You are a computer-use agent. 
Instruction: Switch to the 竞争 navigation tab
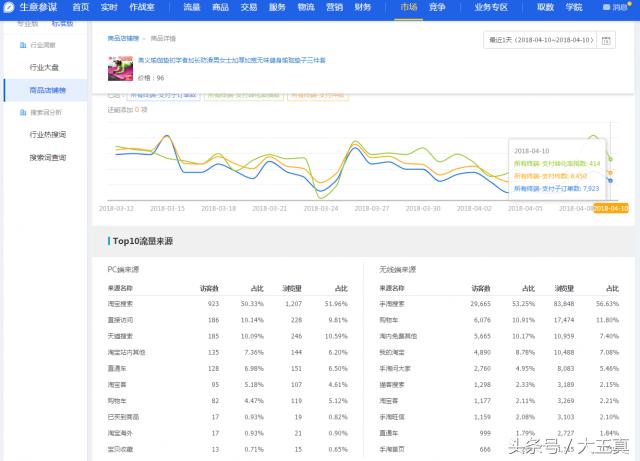tap(437, 7)
